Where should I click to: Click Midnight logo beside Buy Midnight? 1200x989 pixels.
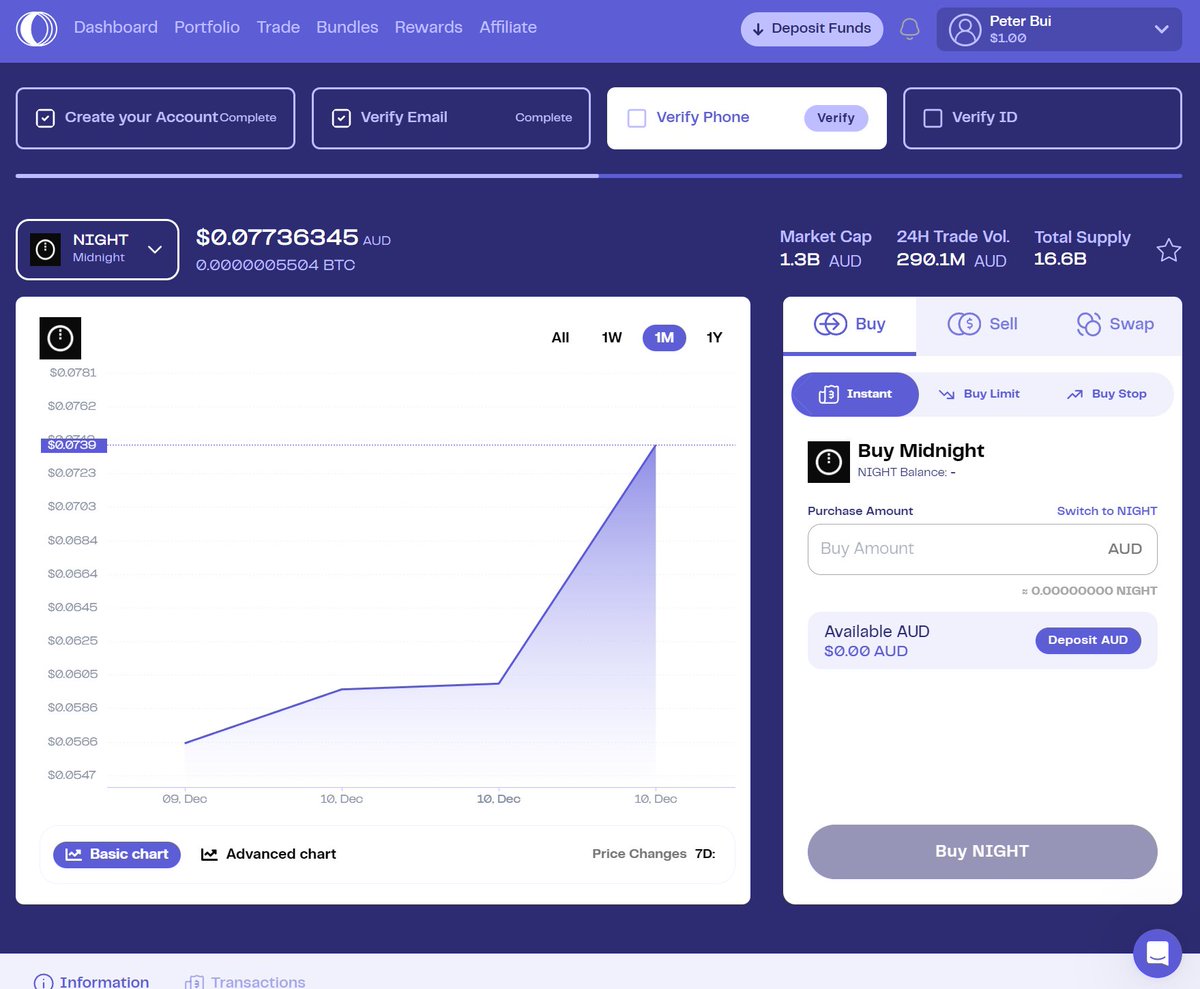tap(828, 461)
